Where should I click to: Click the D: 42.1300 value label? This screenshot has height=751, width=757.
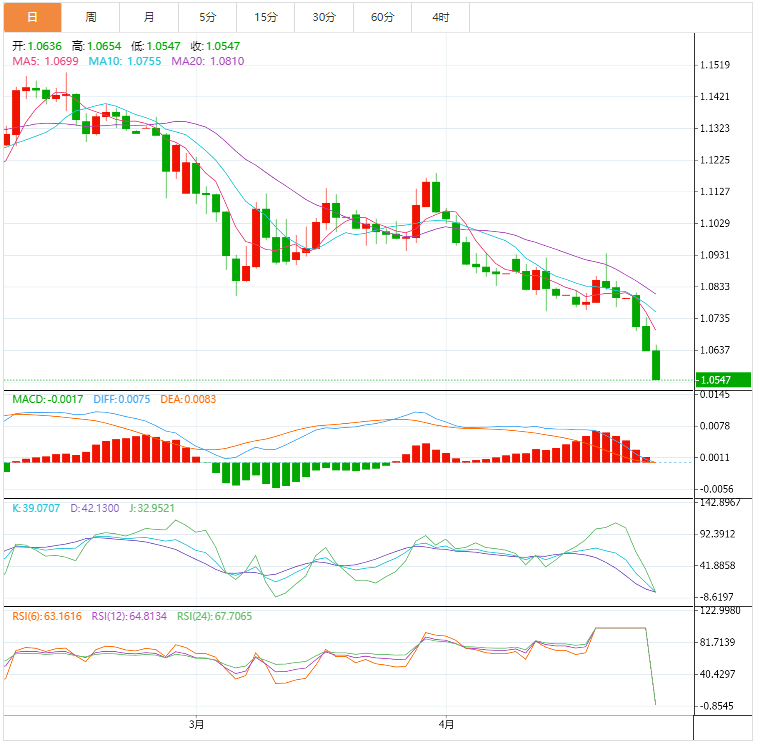click(x=95, y=508)
